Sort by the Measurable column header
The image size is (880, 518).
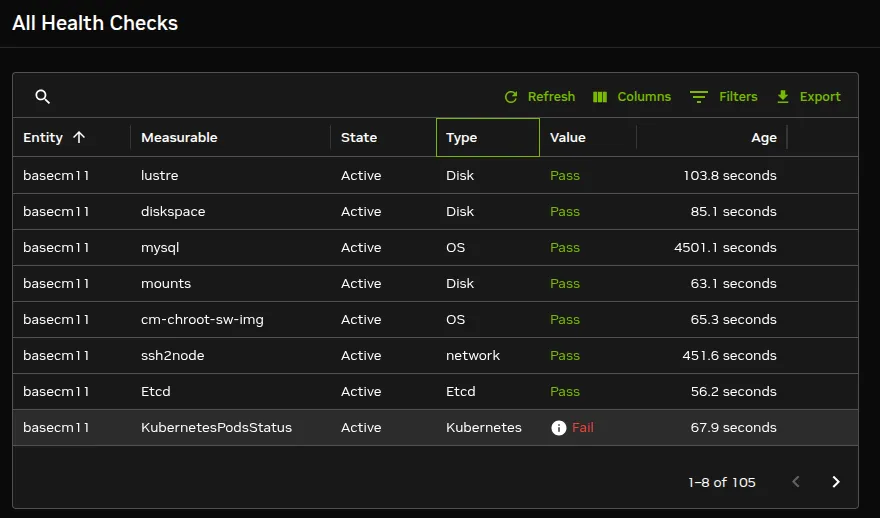pyautogui.click(x=179, y=137)
